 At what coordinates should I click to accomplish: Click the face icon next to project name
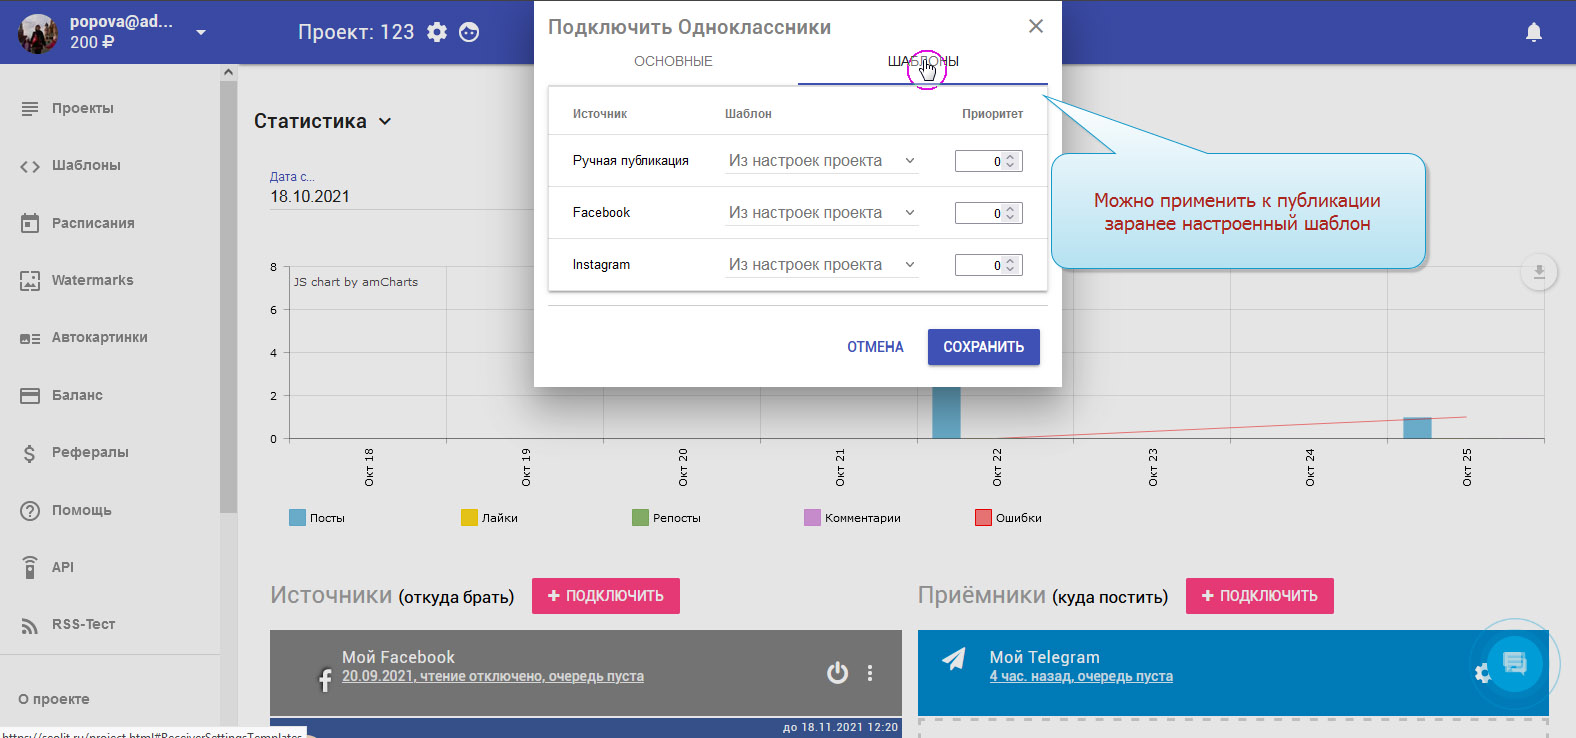pyautogui.click(x=469, y=32)
